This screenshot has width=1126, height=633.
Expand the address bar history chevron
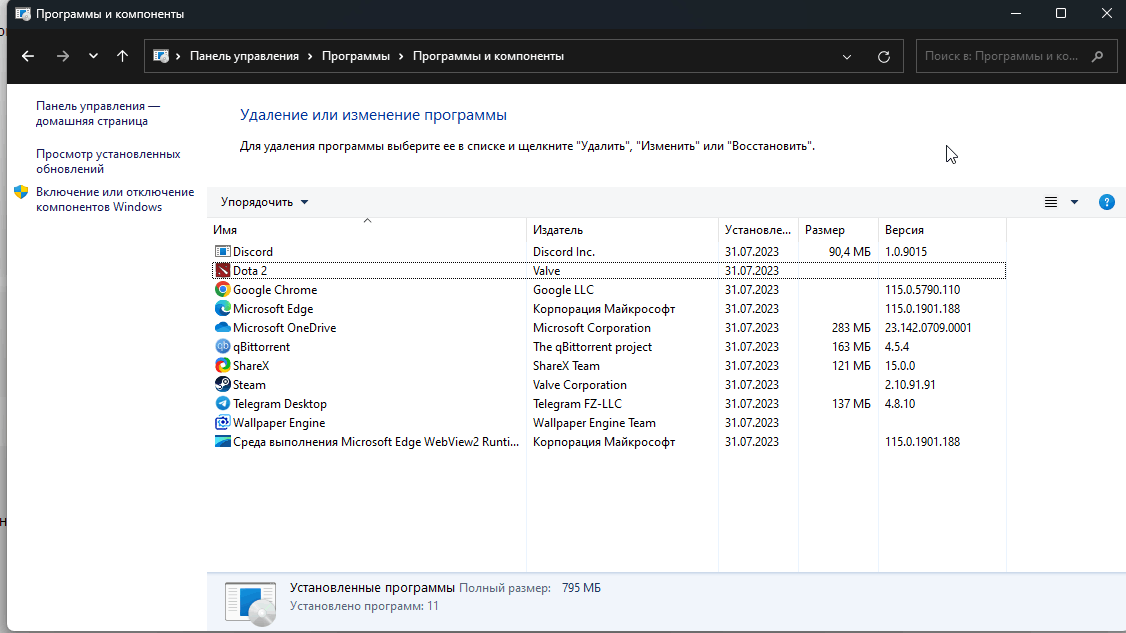(847, 56)
